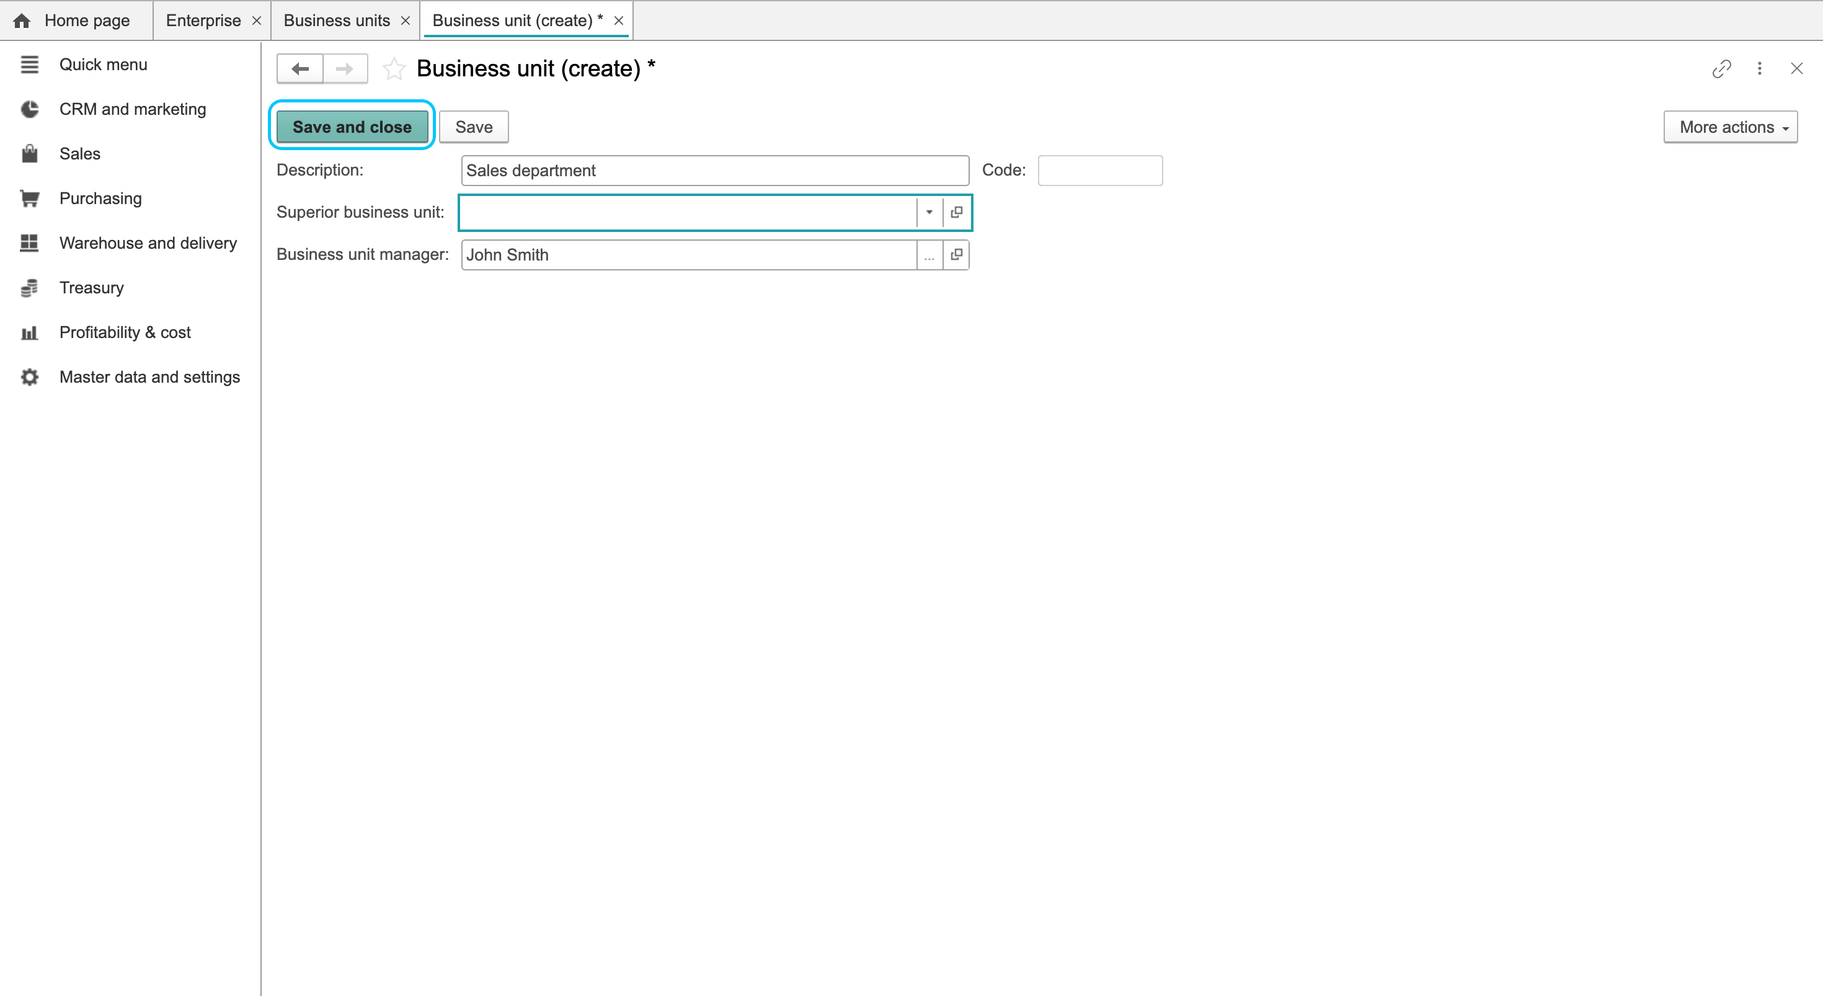Viewport: 1823px width, 996px height.
Task: Go forward with the right arrow button
Action: tap(345, 69)
